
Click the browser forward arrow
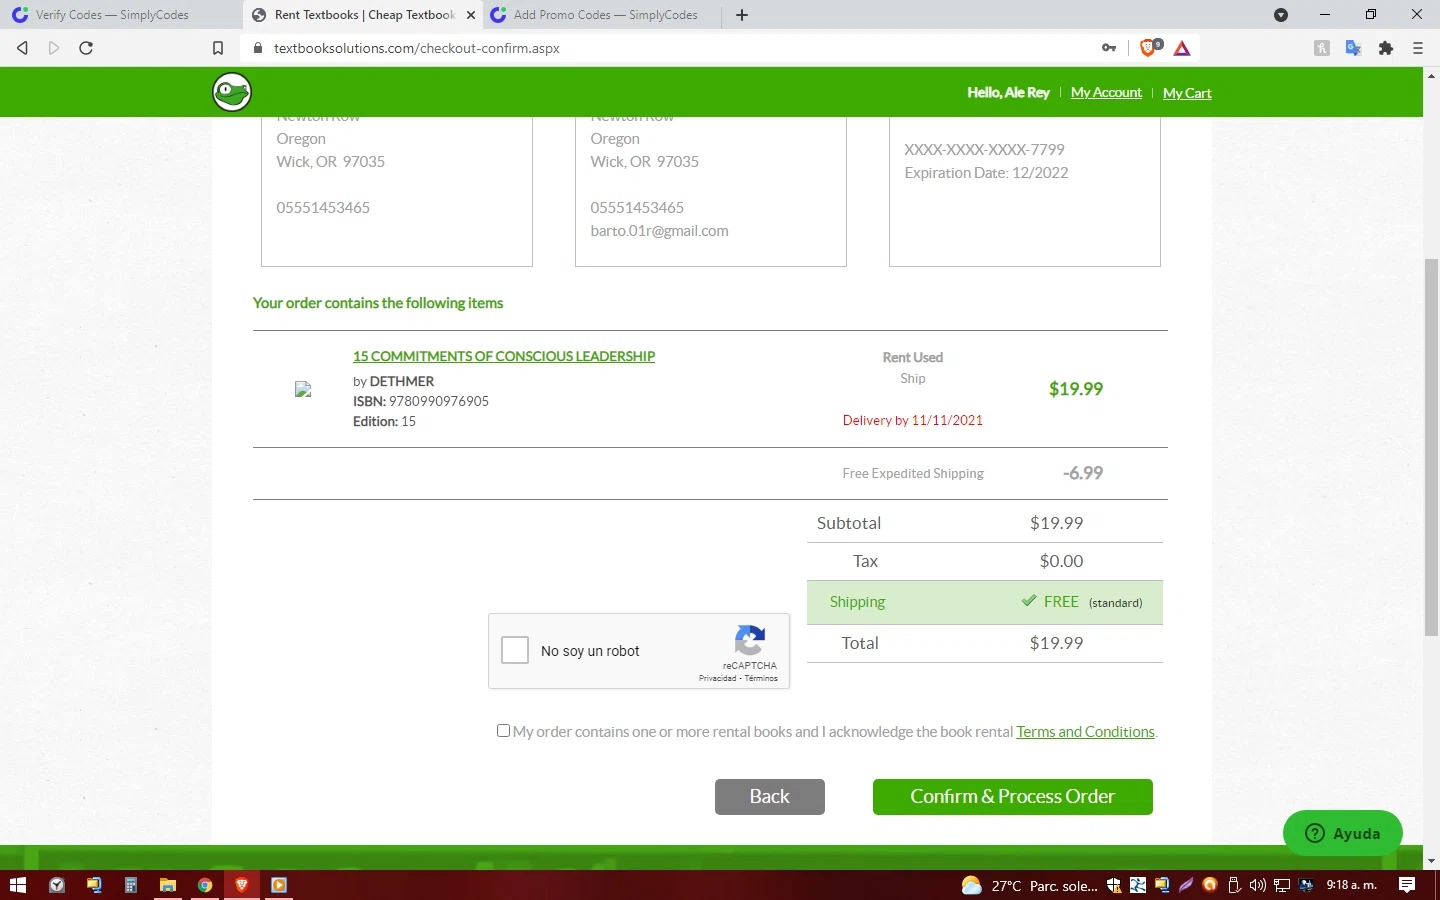point(54,48)
